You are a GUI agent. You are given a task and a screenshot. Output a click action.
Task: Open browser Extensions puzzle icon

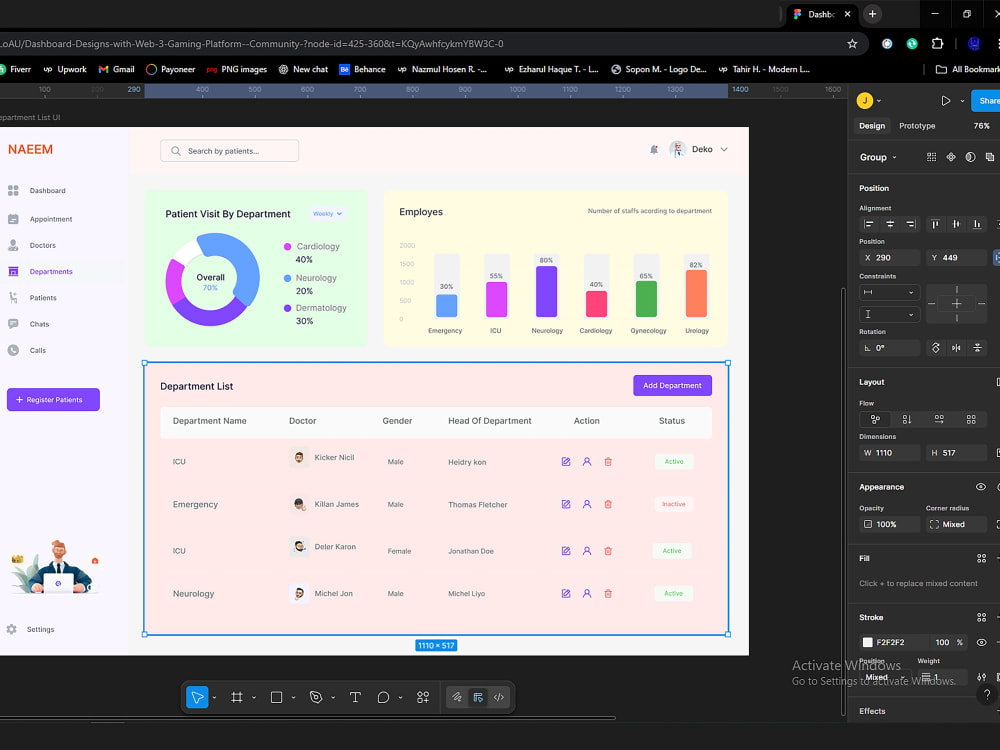(937, 44)
